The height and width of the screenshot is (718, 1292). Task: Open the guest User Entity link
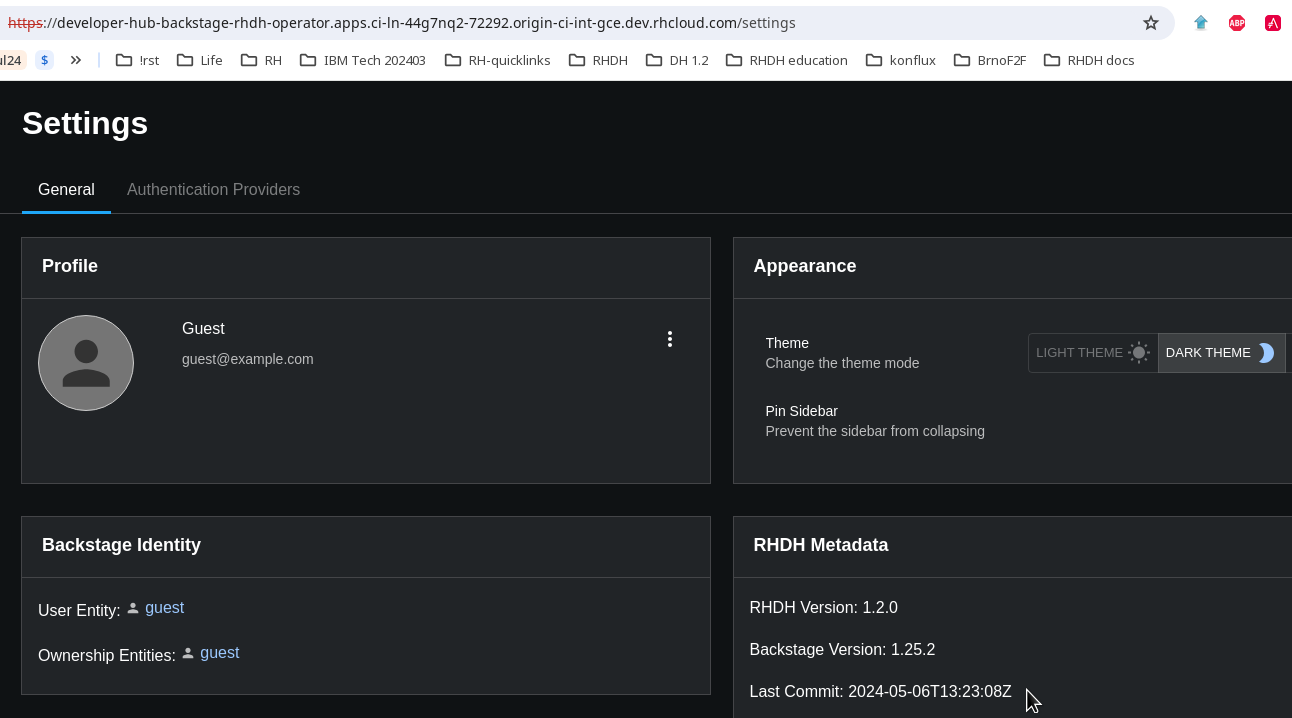click(x=164, y=608)
